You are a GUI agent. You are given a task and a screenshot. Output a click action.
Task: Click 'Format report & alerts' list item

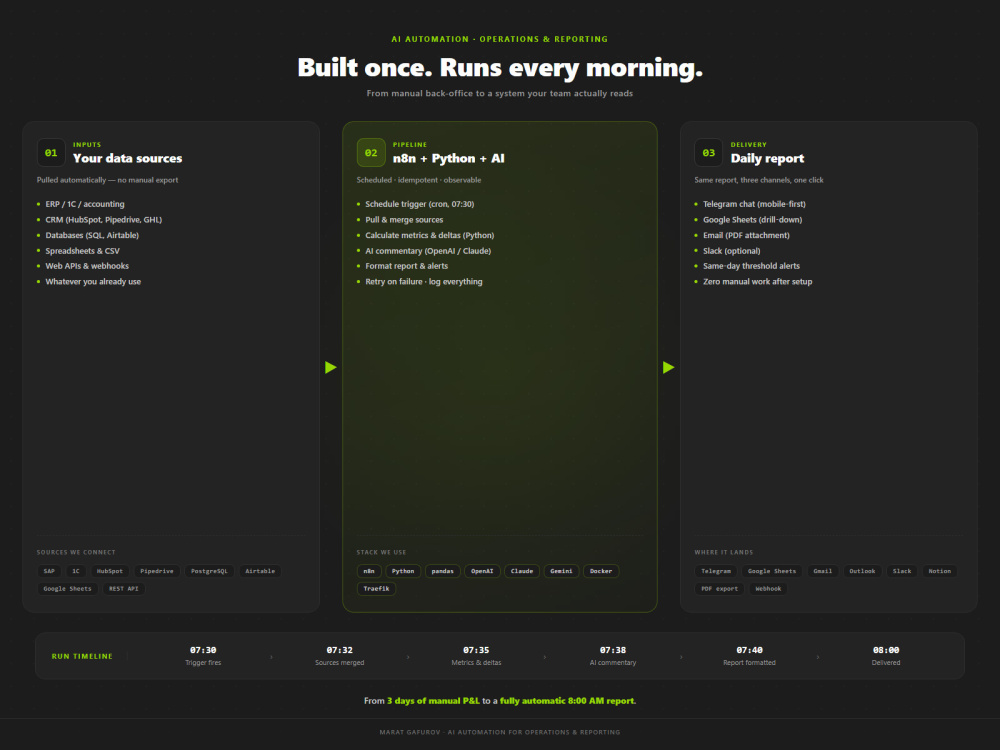pos(406,266)
